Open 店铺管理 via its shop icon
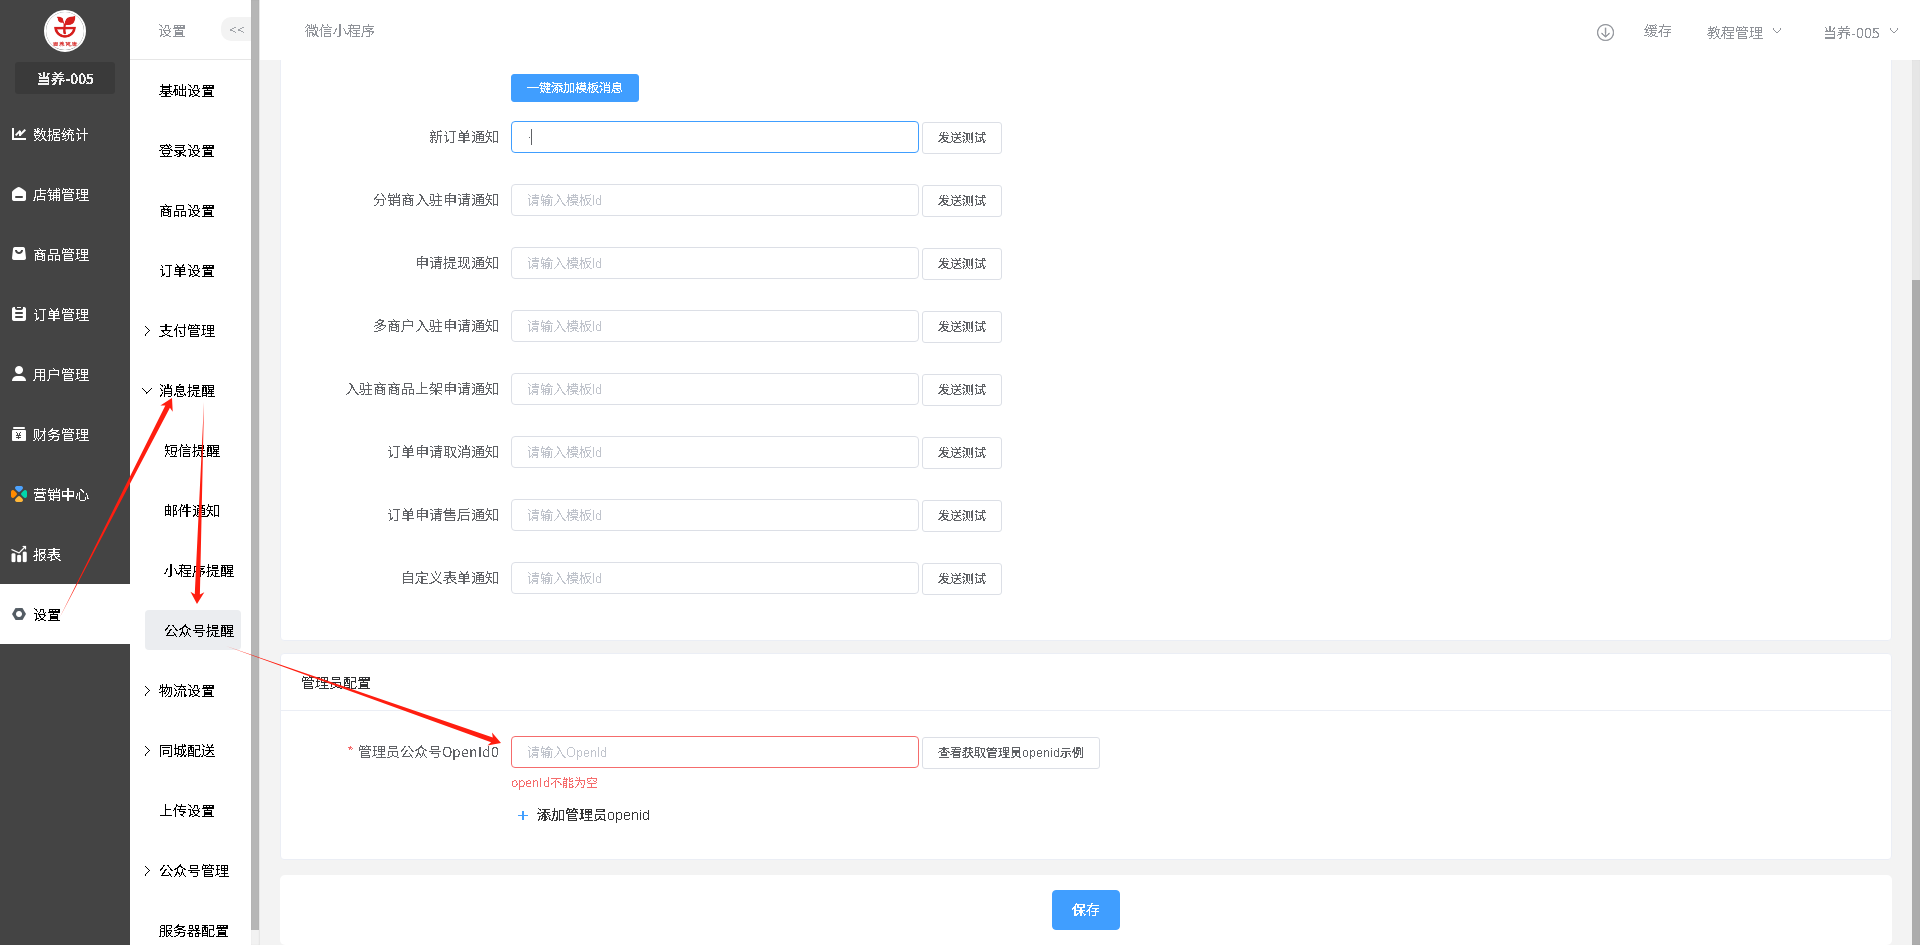 (x=19, y=194)
